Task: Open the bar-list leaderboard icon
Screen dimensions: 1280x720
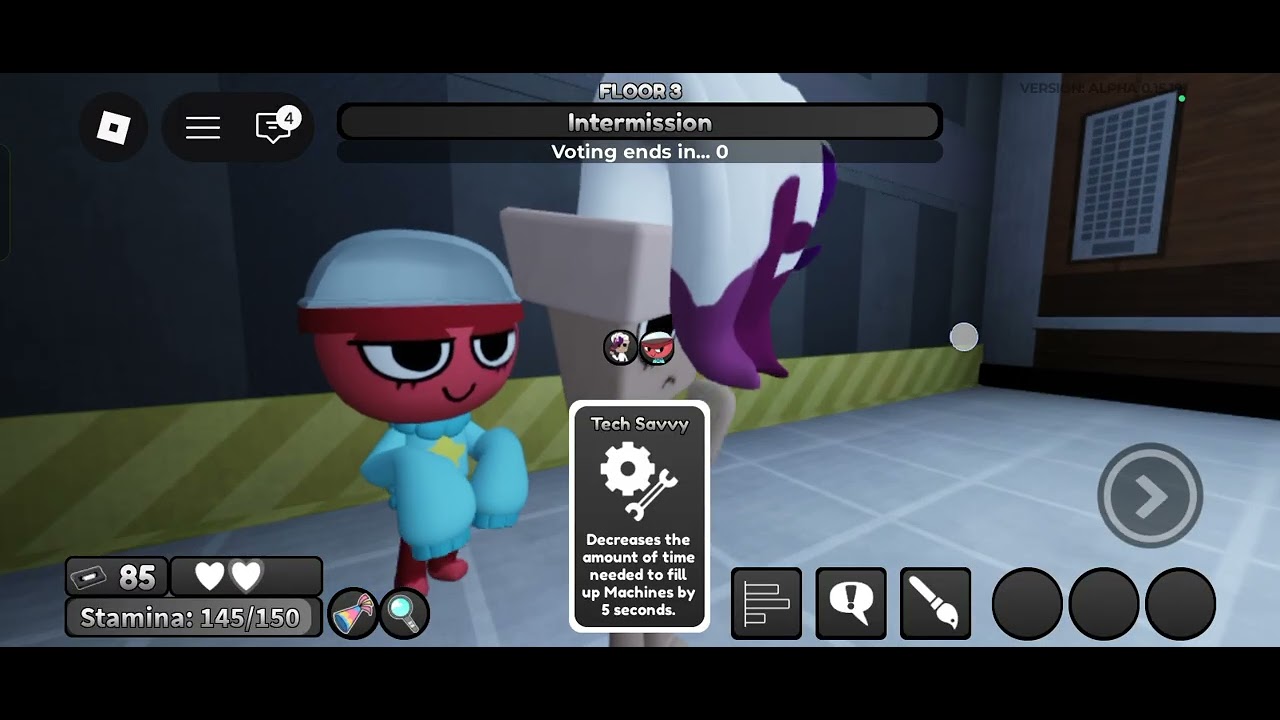Action: point(767,603)
